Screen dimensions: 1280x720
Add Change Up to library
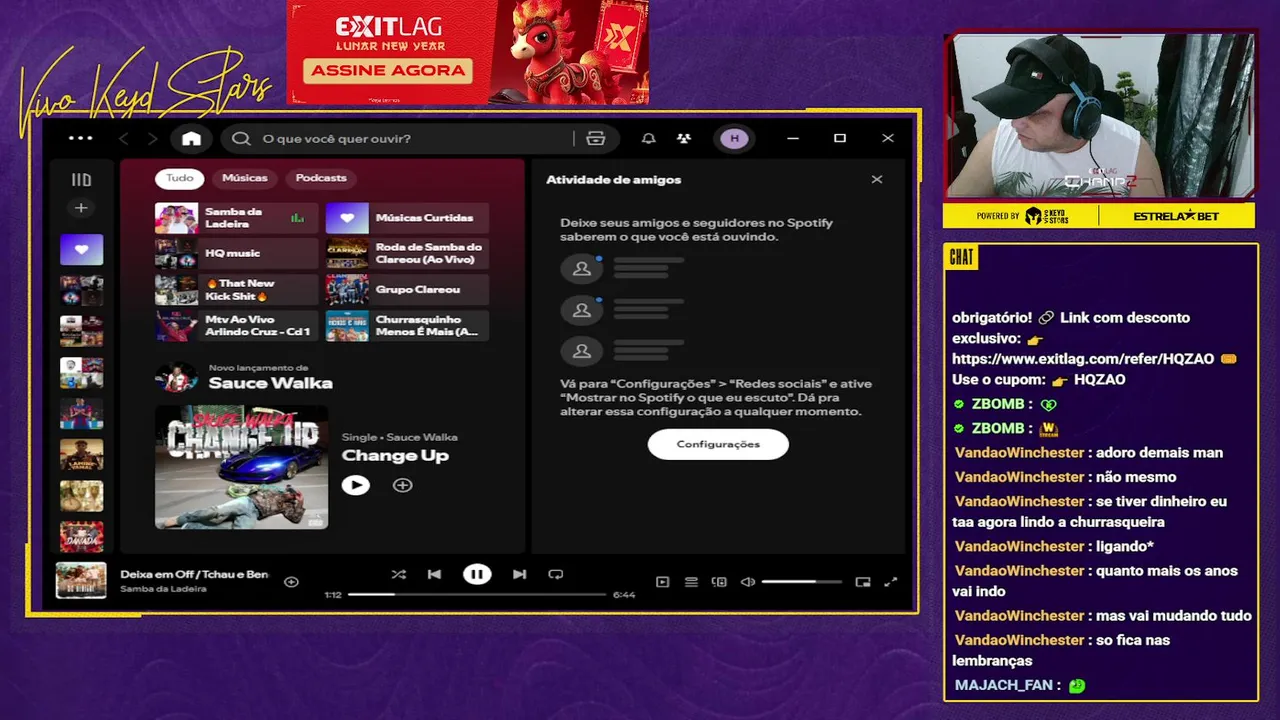tap(402, 485)
